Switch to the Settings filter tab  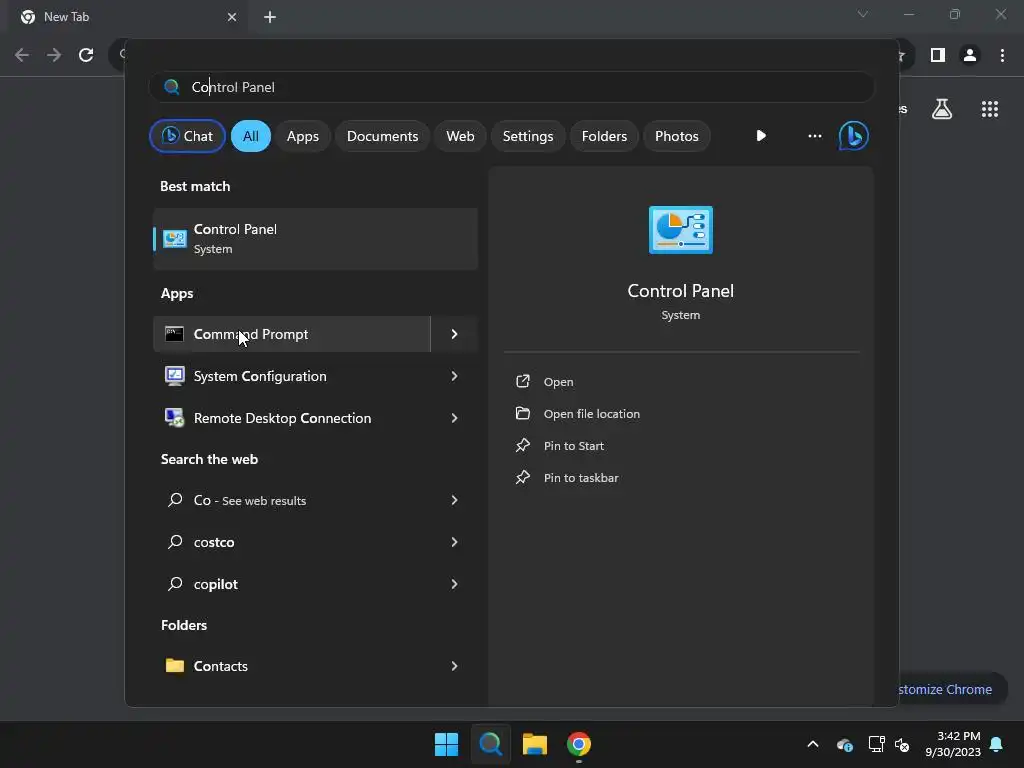click(528, 136)
